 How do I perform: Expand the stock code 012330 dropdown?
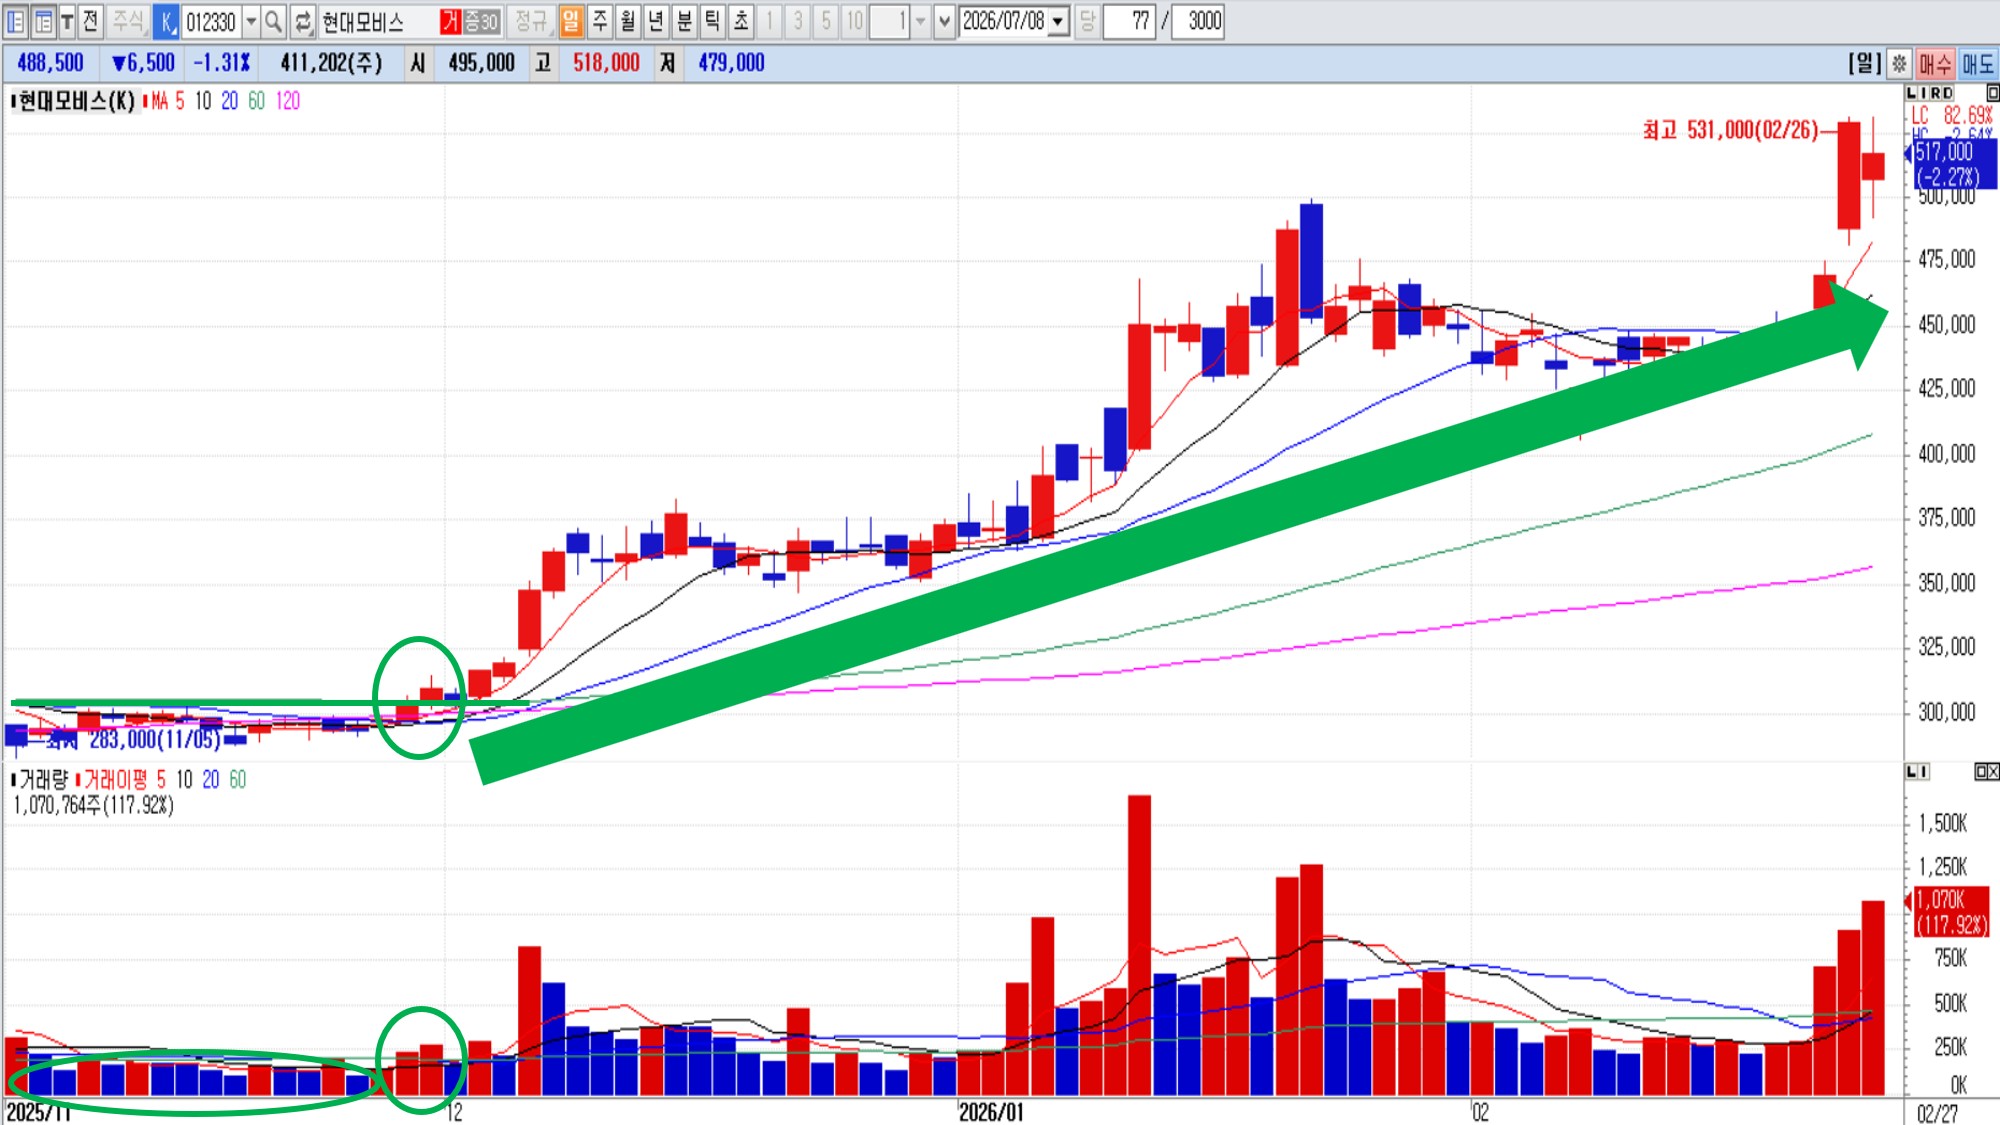pos(251,21)
